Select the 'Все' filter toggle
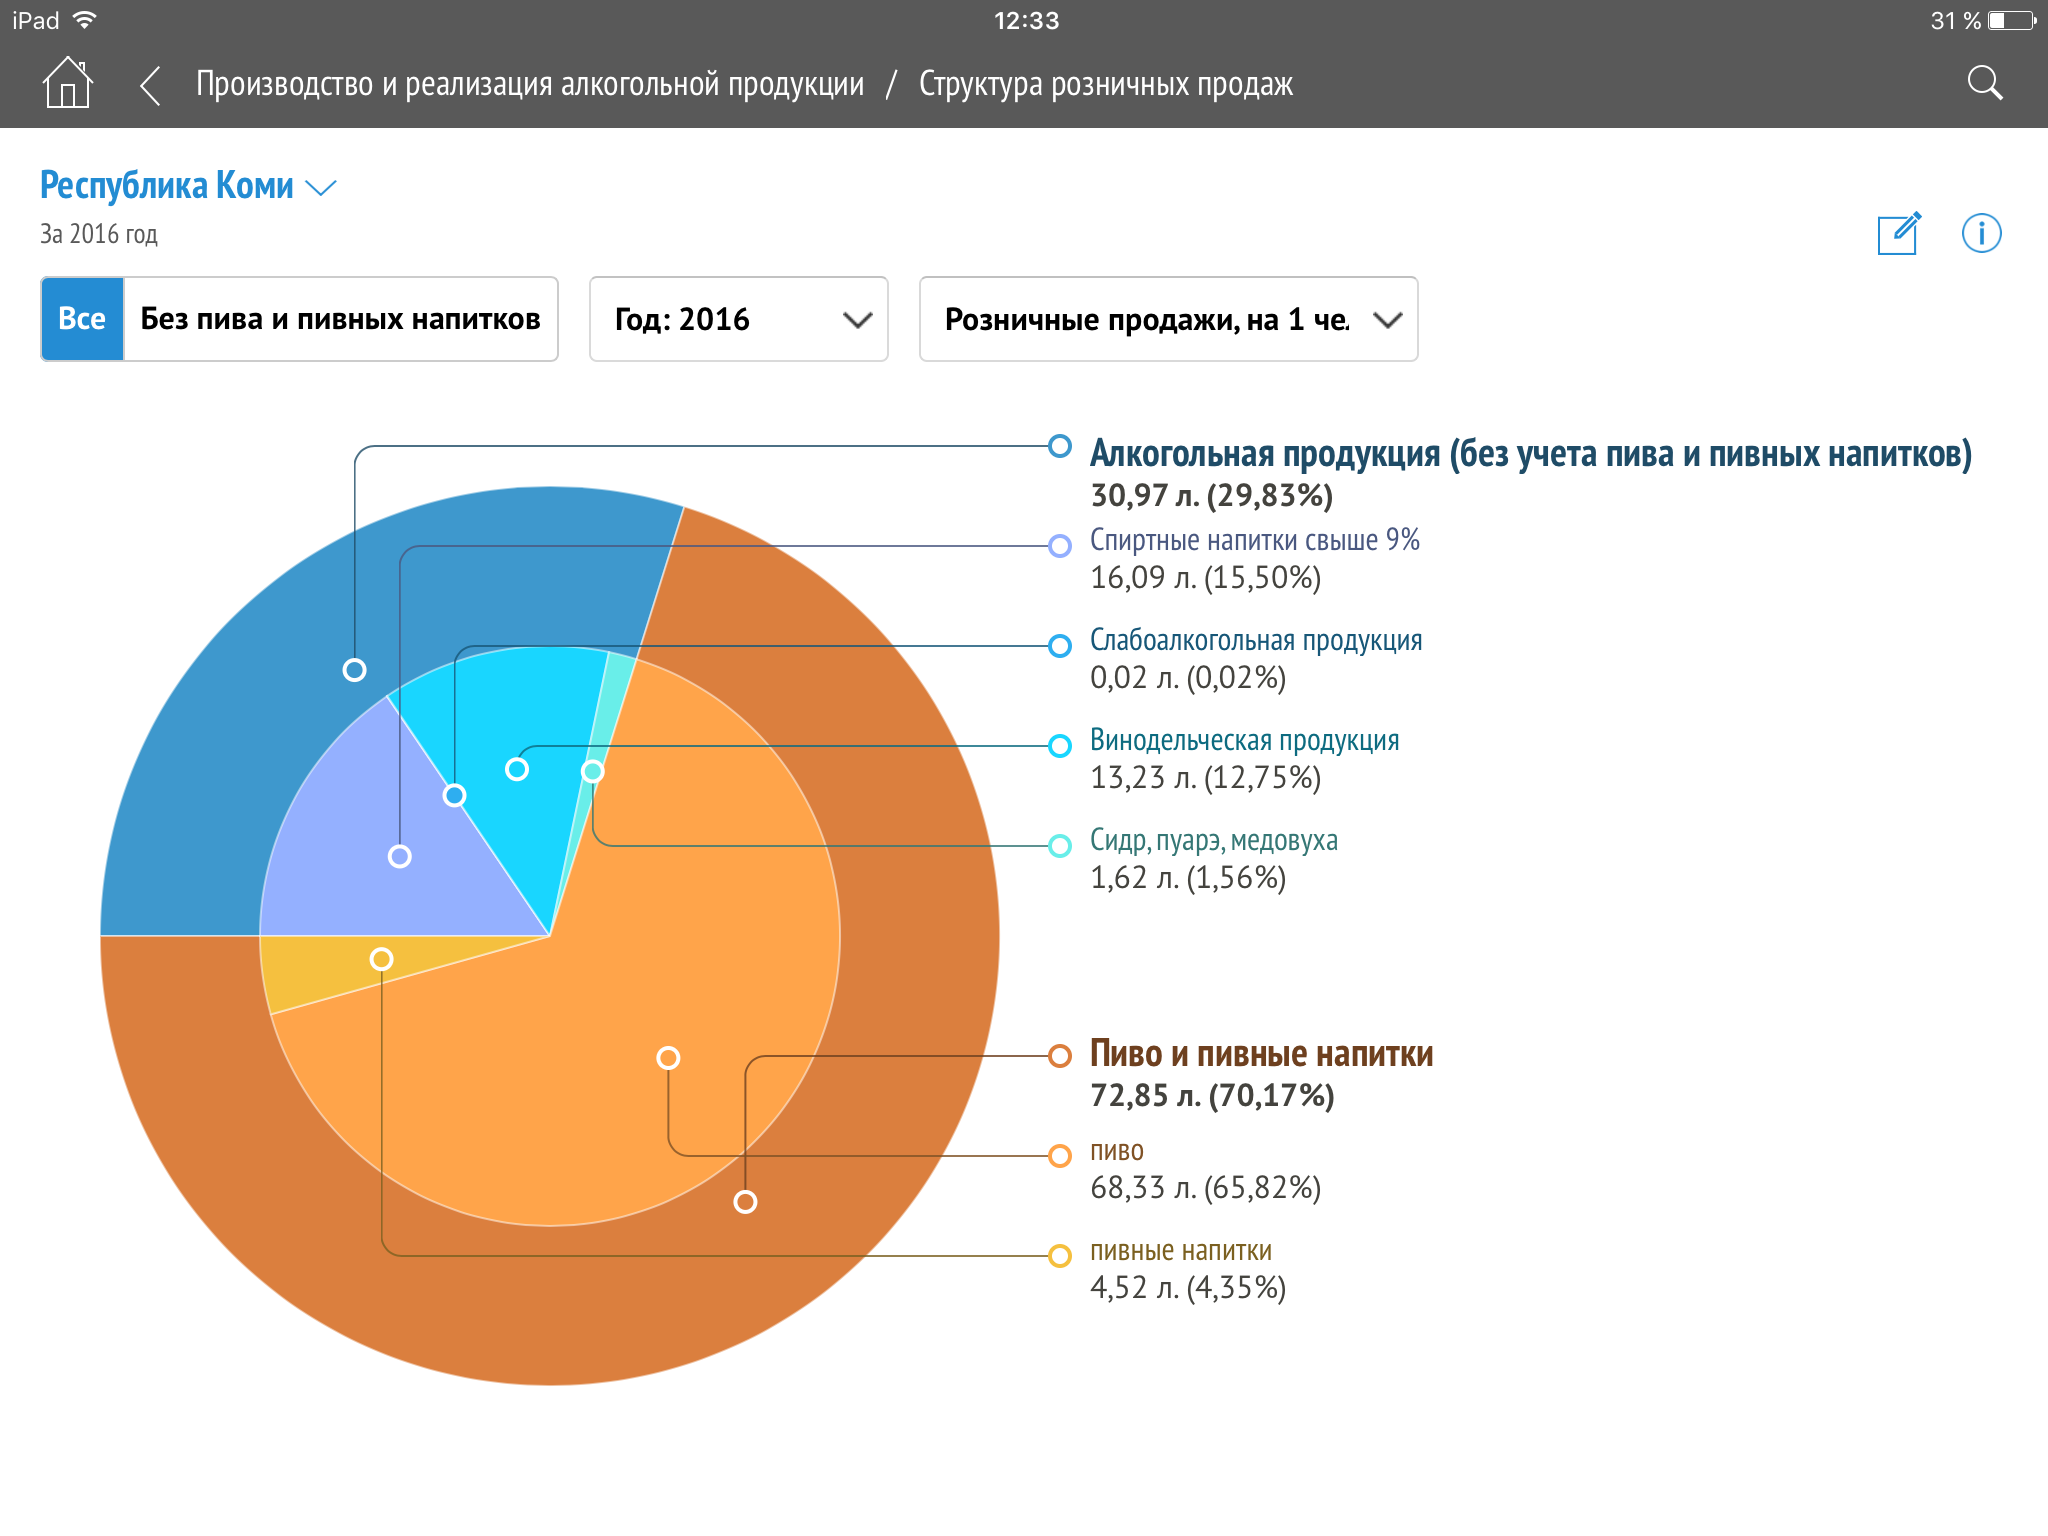 pos(82,319)
